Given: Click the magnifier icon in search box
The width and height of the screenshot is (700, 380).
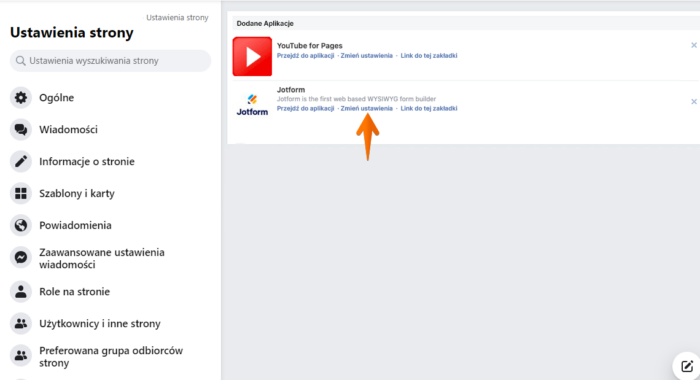Looking at the screenshot, I should tap(21, 61).
